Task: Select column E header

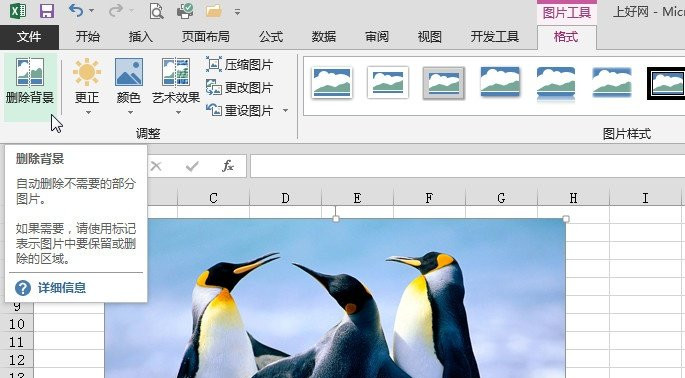Action: pyautogui.click(x=357, y=198)
